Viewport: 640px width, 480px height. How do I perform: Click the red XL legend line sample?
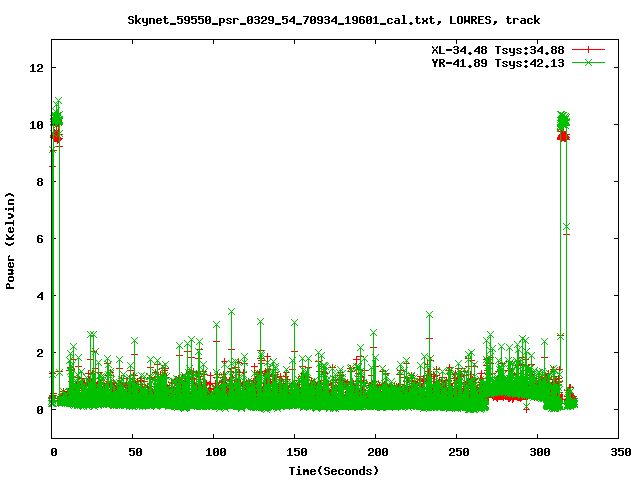point(588,50)
